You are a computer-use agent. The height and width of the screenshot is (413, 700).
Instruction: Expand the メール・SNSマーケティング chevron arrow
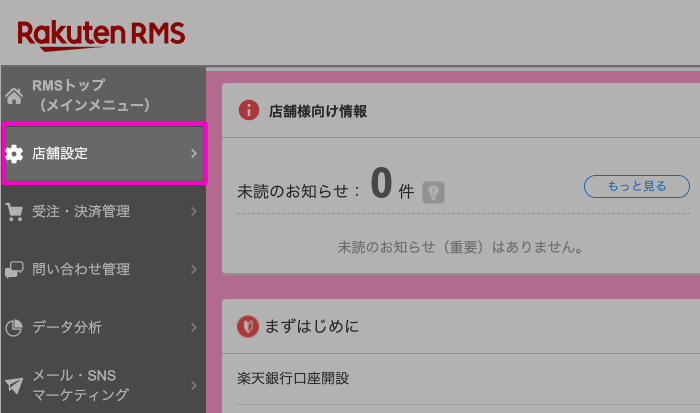pyautogui.click(x=193, y=385)
